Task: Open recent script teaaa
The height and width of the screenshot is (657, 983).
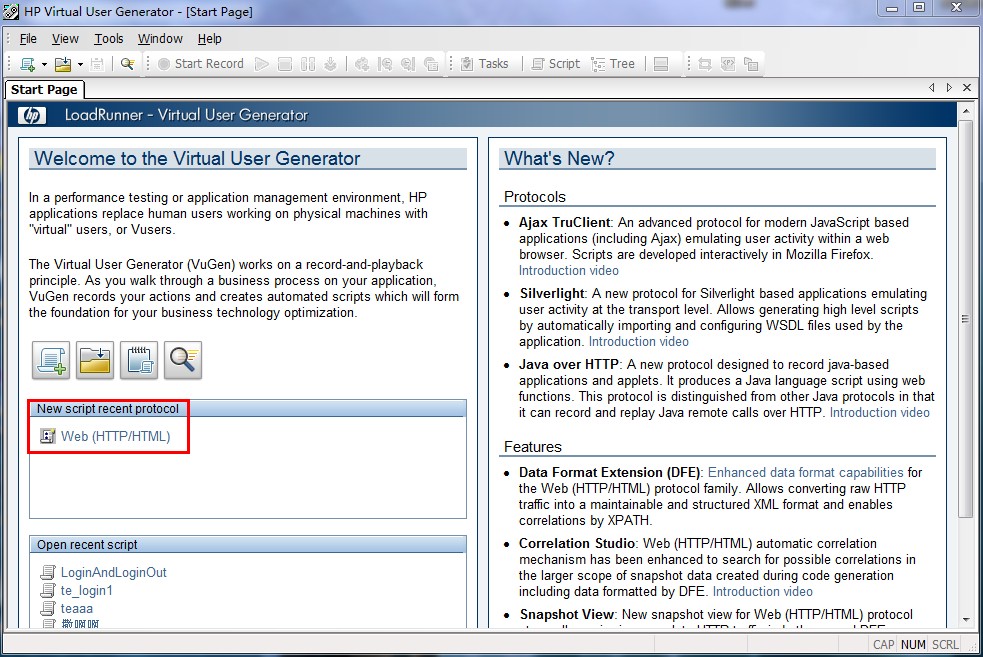Action: pyautogui.click(x=76, y=609)
